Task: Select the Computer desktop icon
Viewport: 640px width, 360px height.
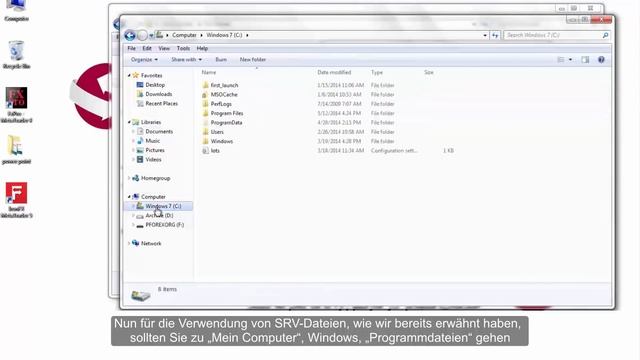Action: click(16, 11)
